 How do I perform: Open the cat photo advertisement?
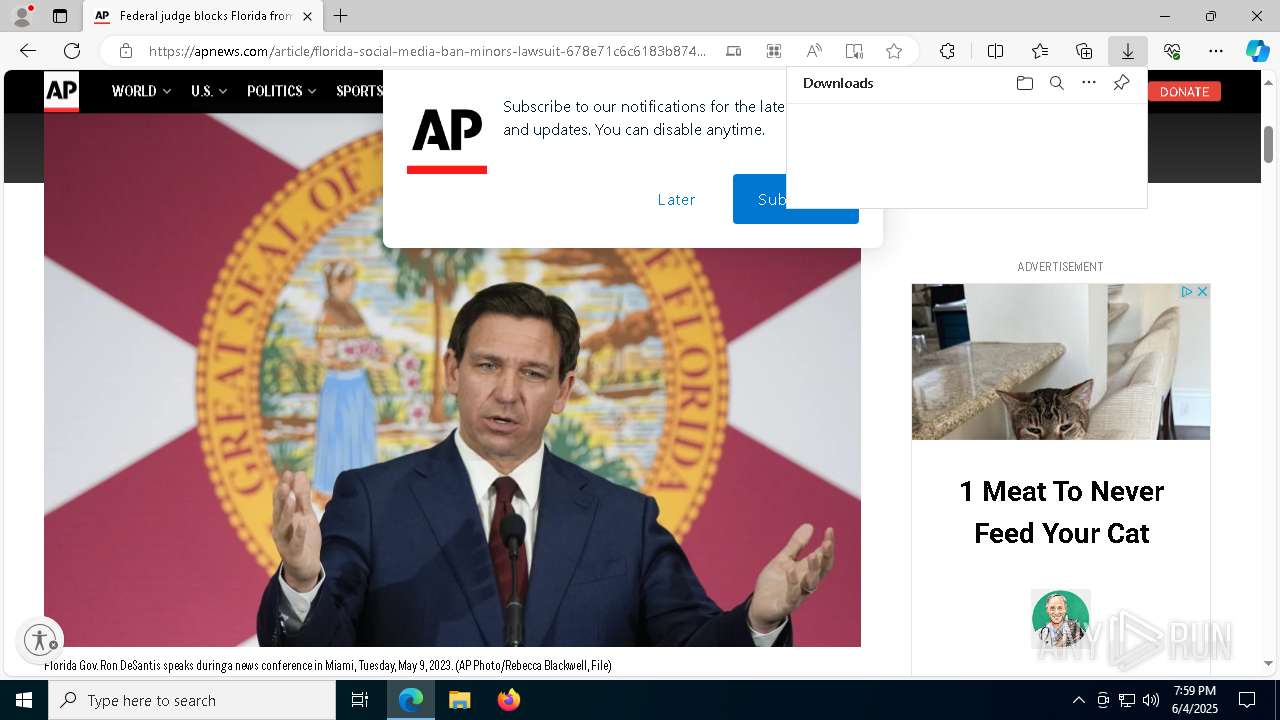click(1060, 361)
